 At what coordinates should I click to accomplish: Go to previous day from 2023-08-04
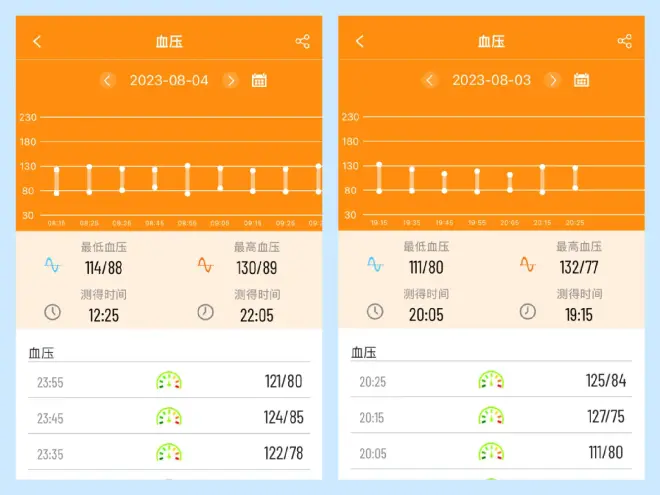point(108,80)
